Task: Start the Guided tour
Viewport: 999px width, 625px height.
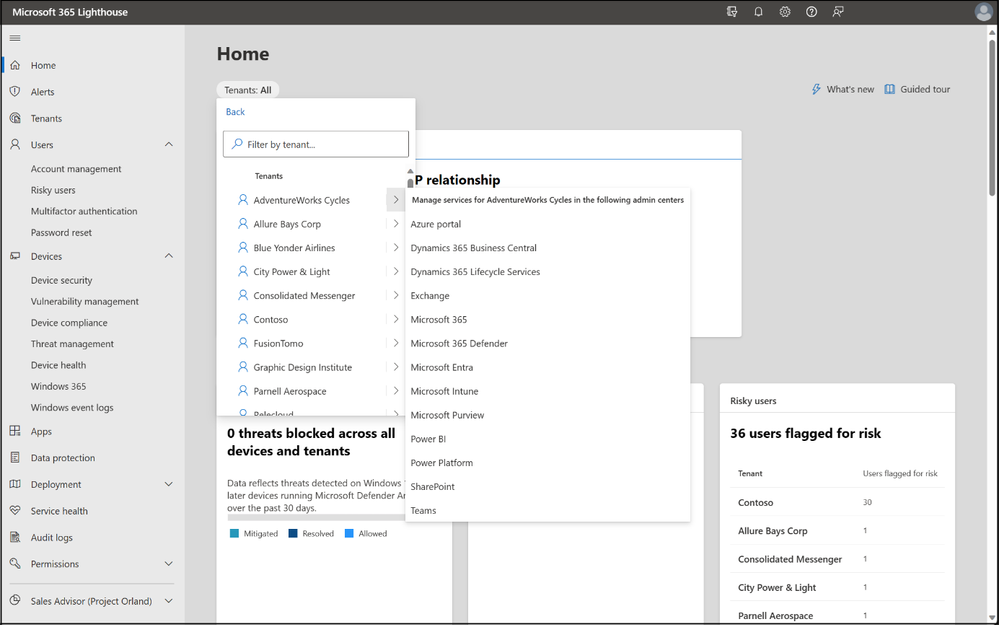Action: 925,89
